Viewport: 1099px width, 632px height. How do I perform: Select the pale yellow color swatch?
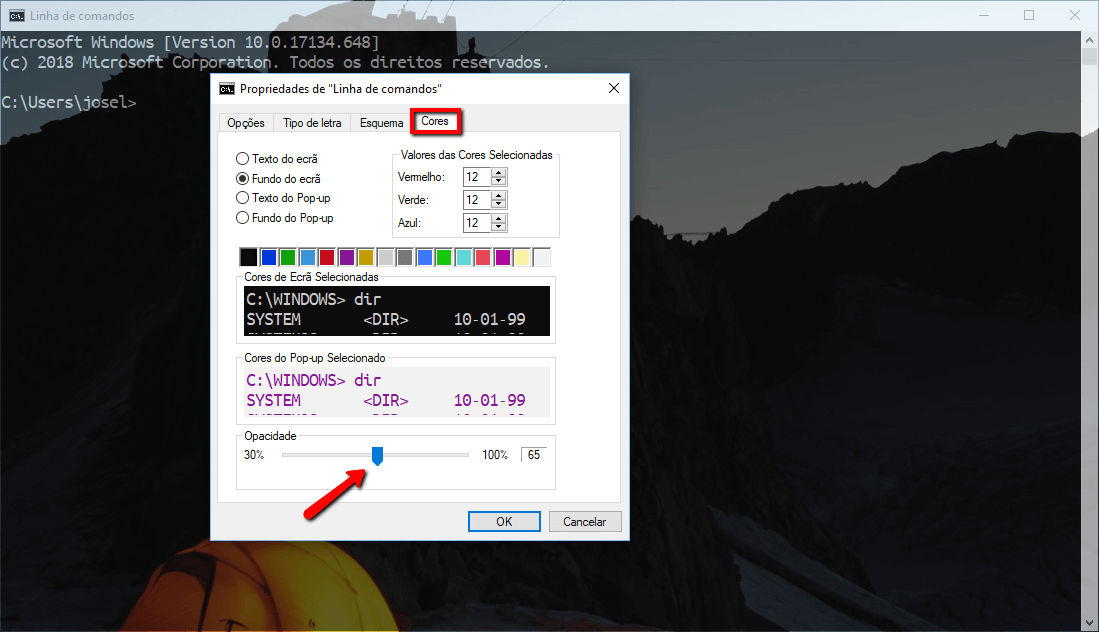coord(522,257)
